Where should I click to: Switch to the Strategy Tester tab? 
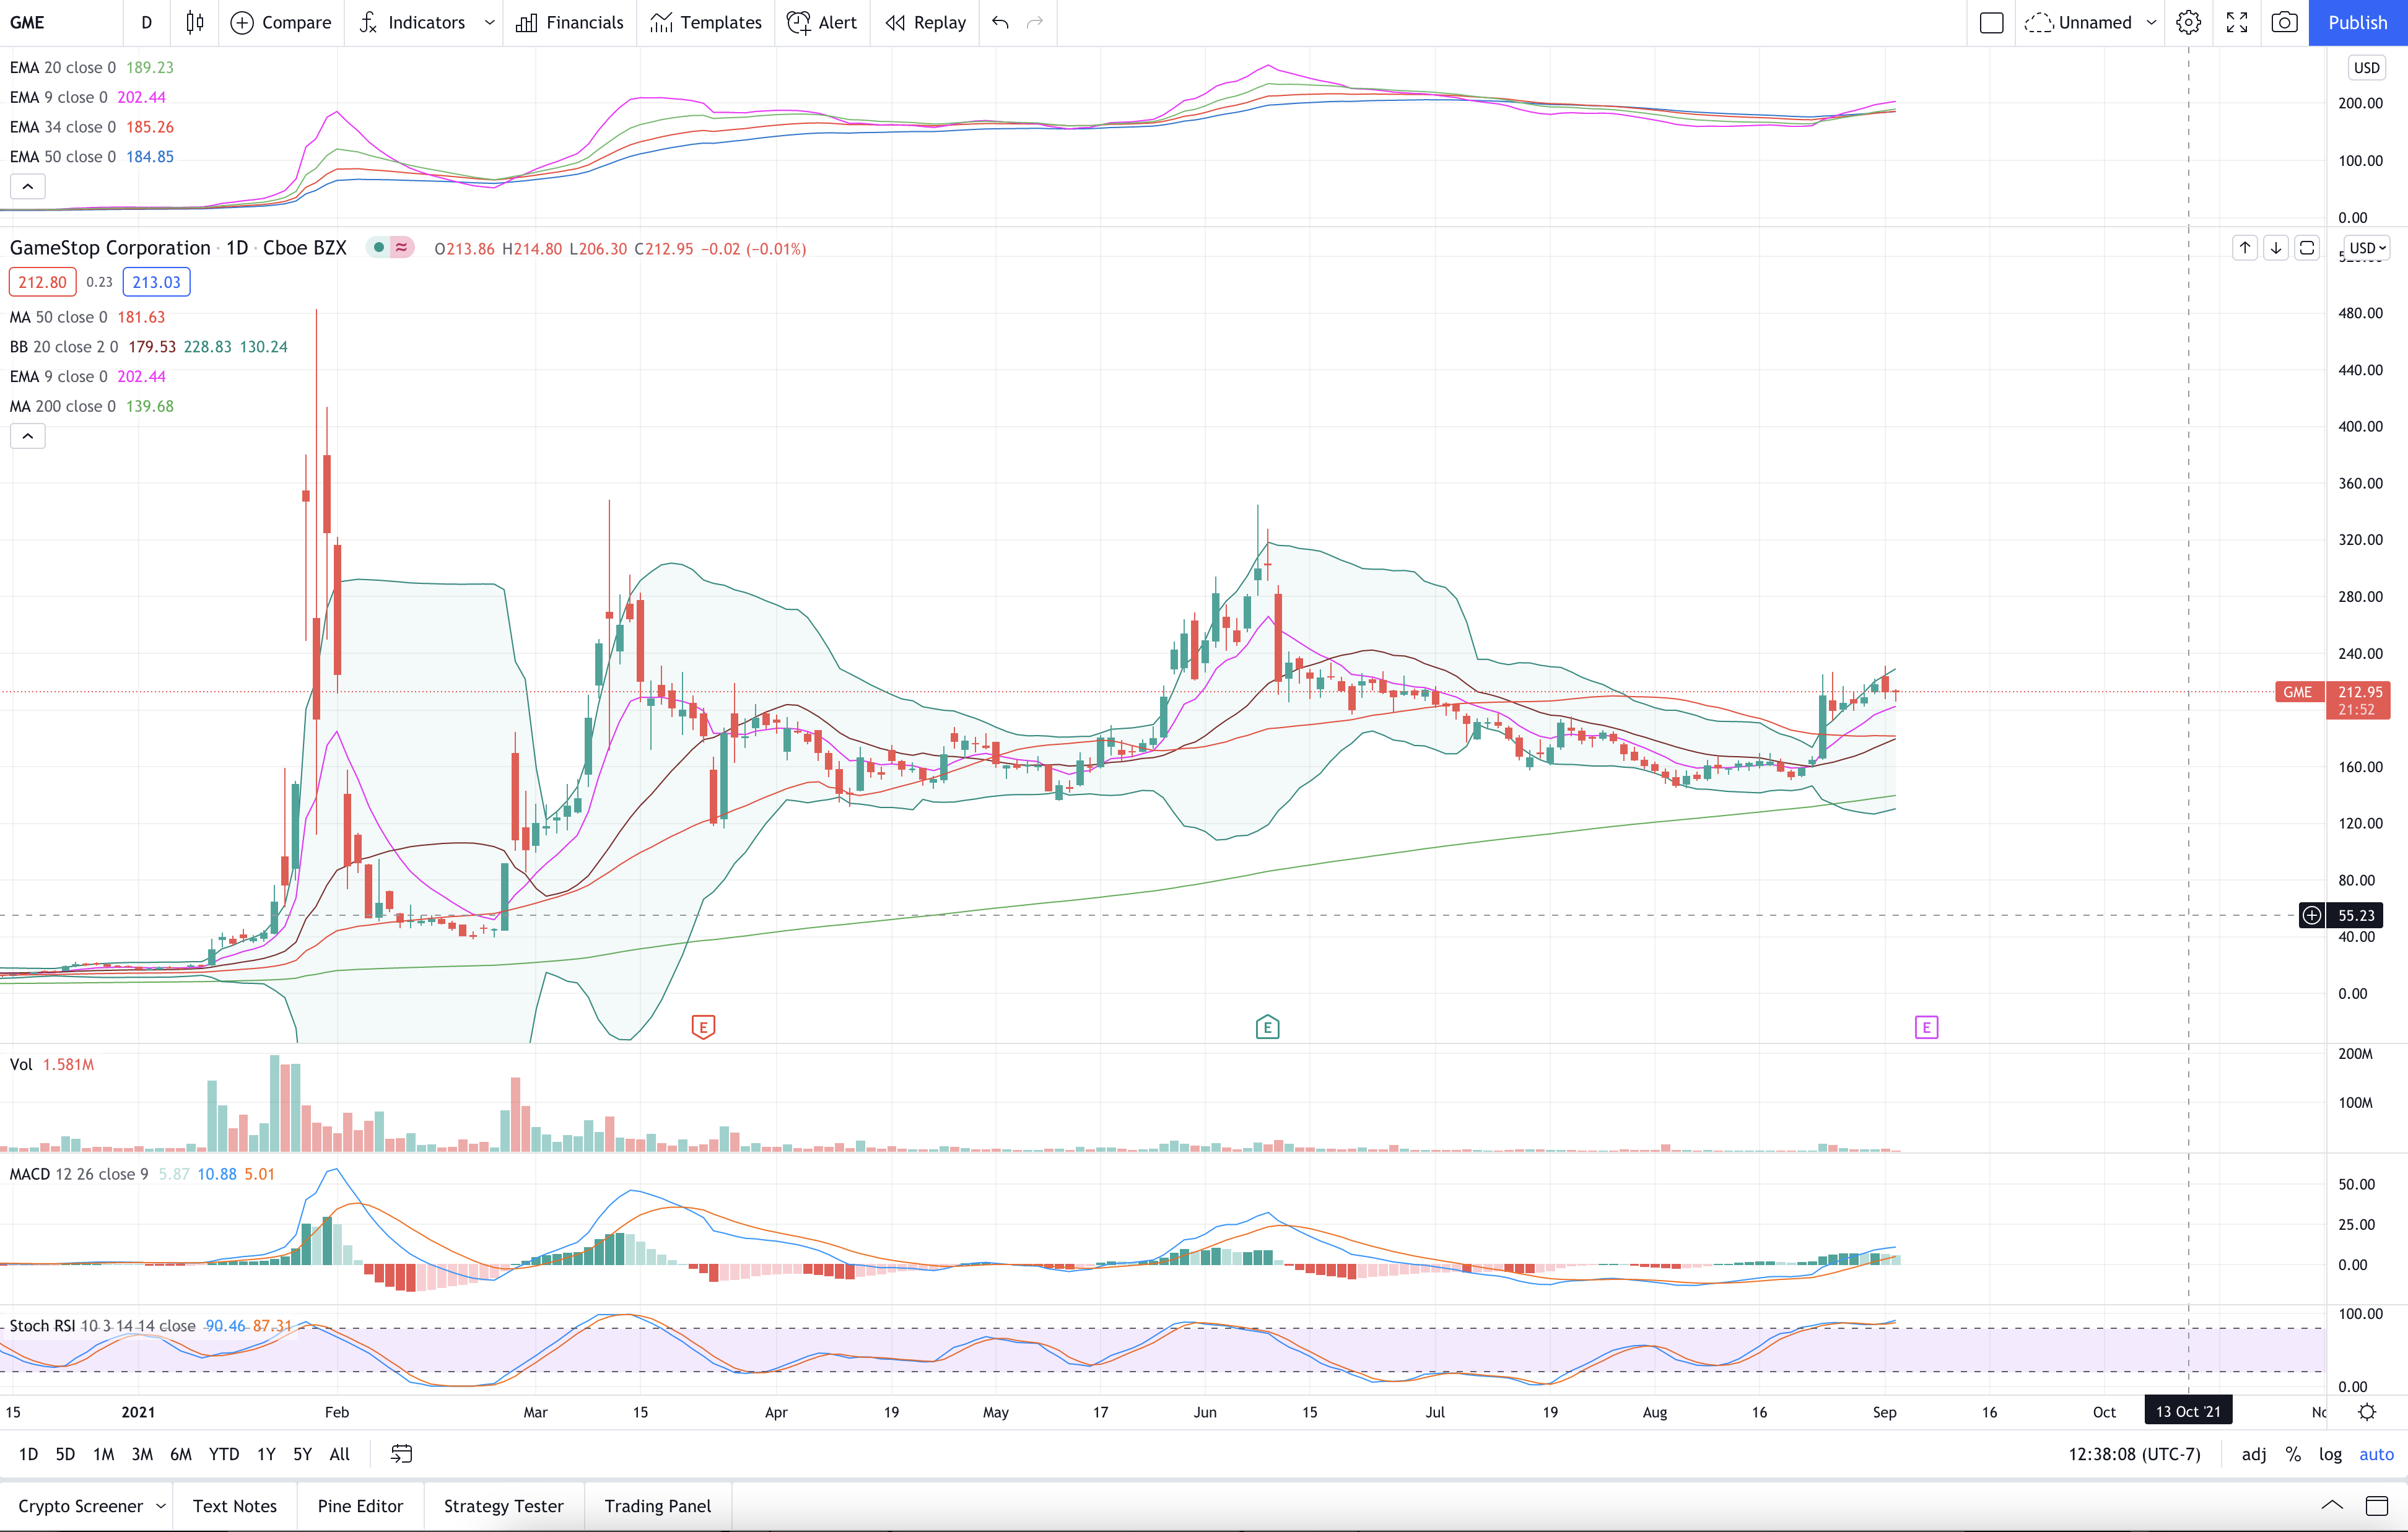click(x=503, y=1506)
